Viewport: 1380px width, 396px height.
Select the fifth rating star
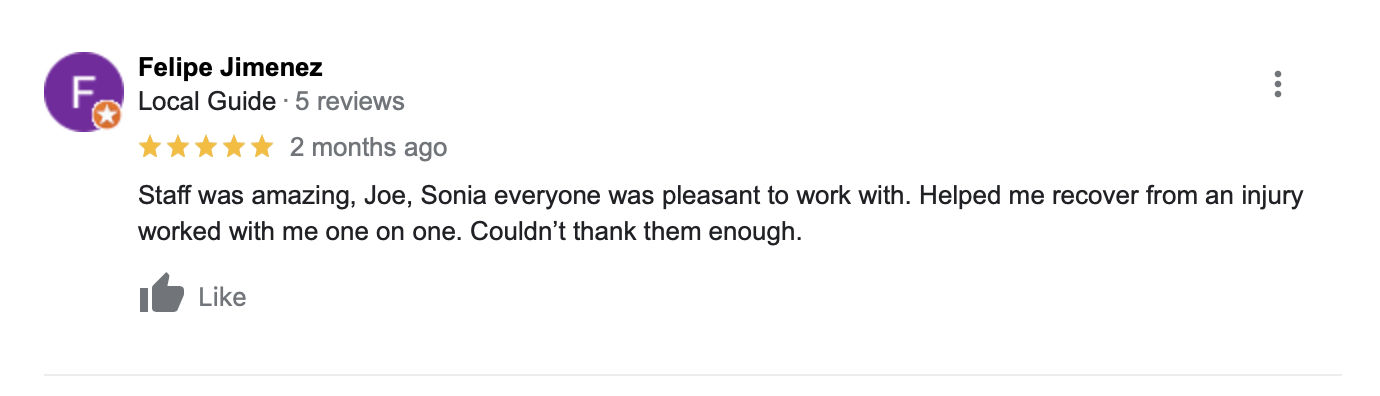(x=262, y=148)
